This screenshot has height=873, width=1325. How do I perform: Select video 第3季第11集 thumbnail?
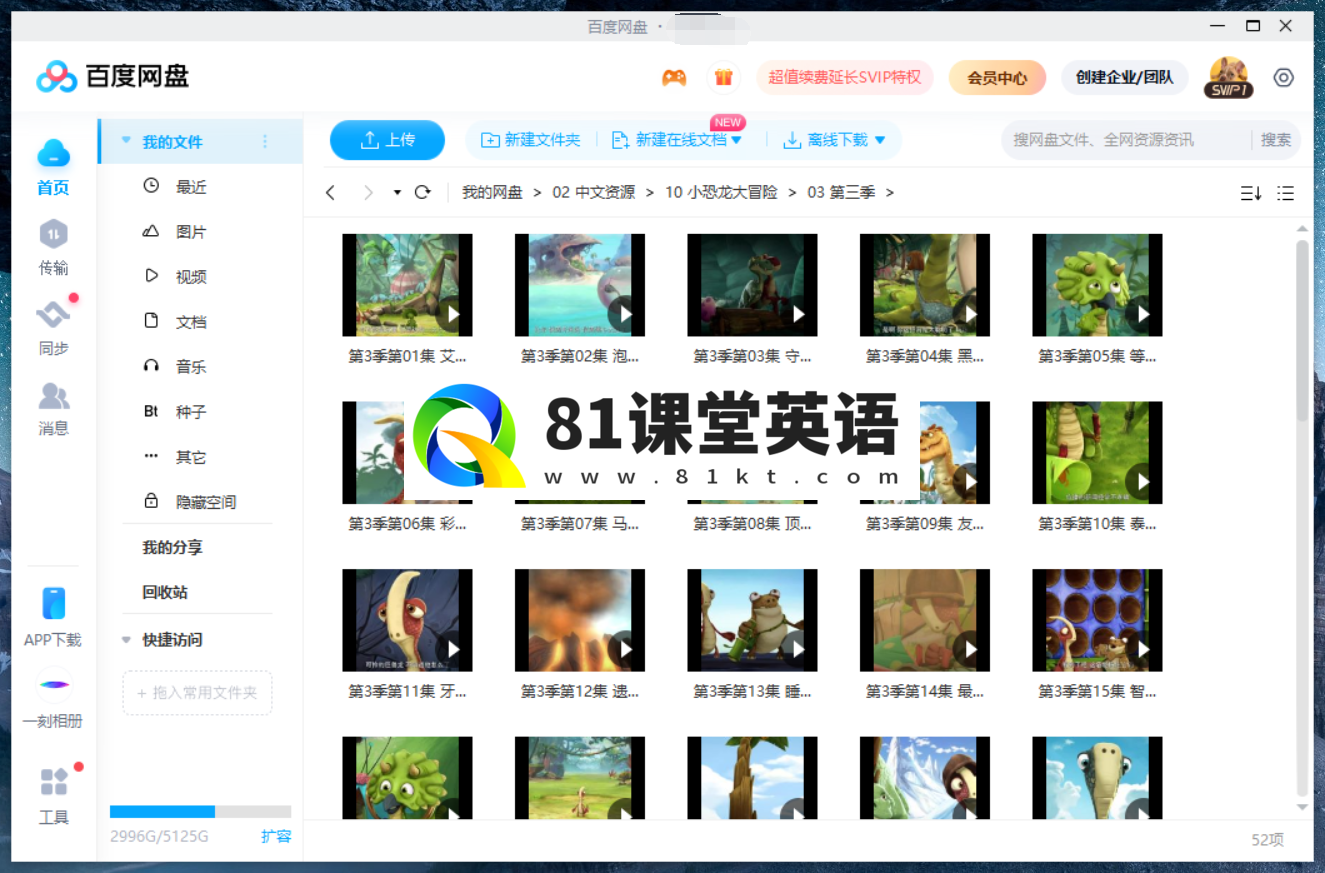coord(407,620)
